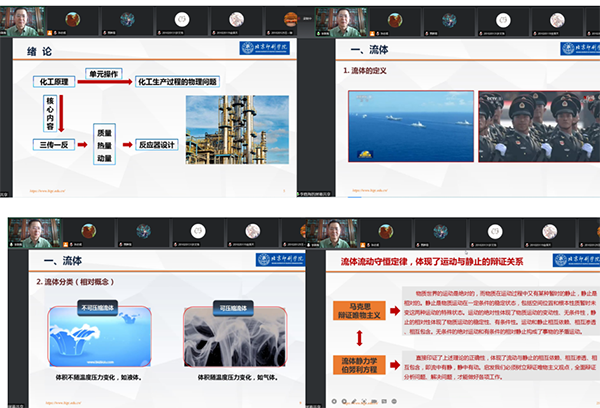
Task: Click the 三传一反 box
Action: pyautogui.click(x=57, y=145)
